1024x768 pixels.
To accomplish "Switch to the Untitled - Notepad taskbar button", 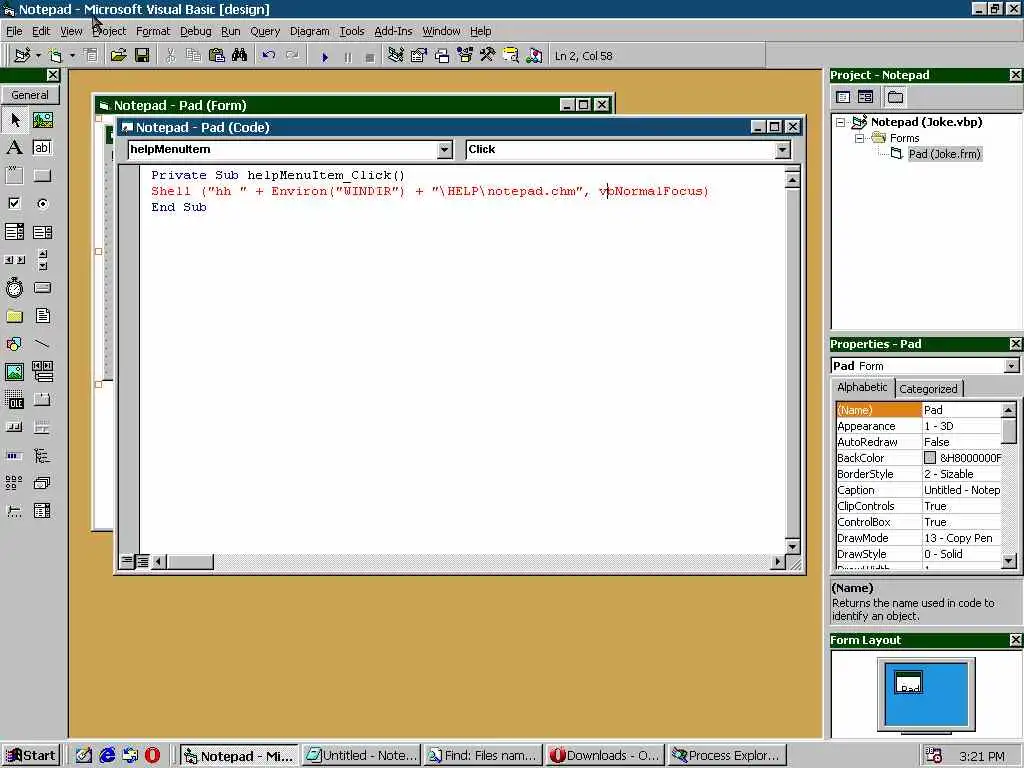I will coord(360,756).
